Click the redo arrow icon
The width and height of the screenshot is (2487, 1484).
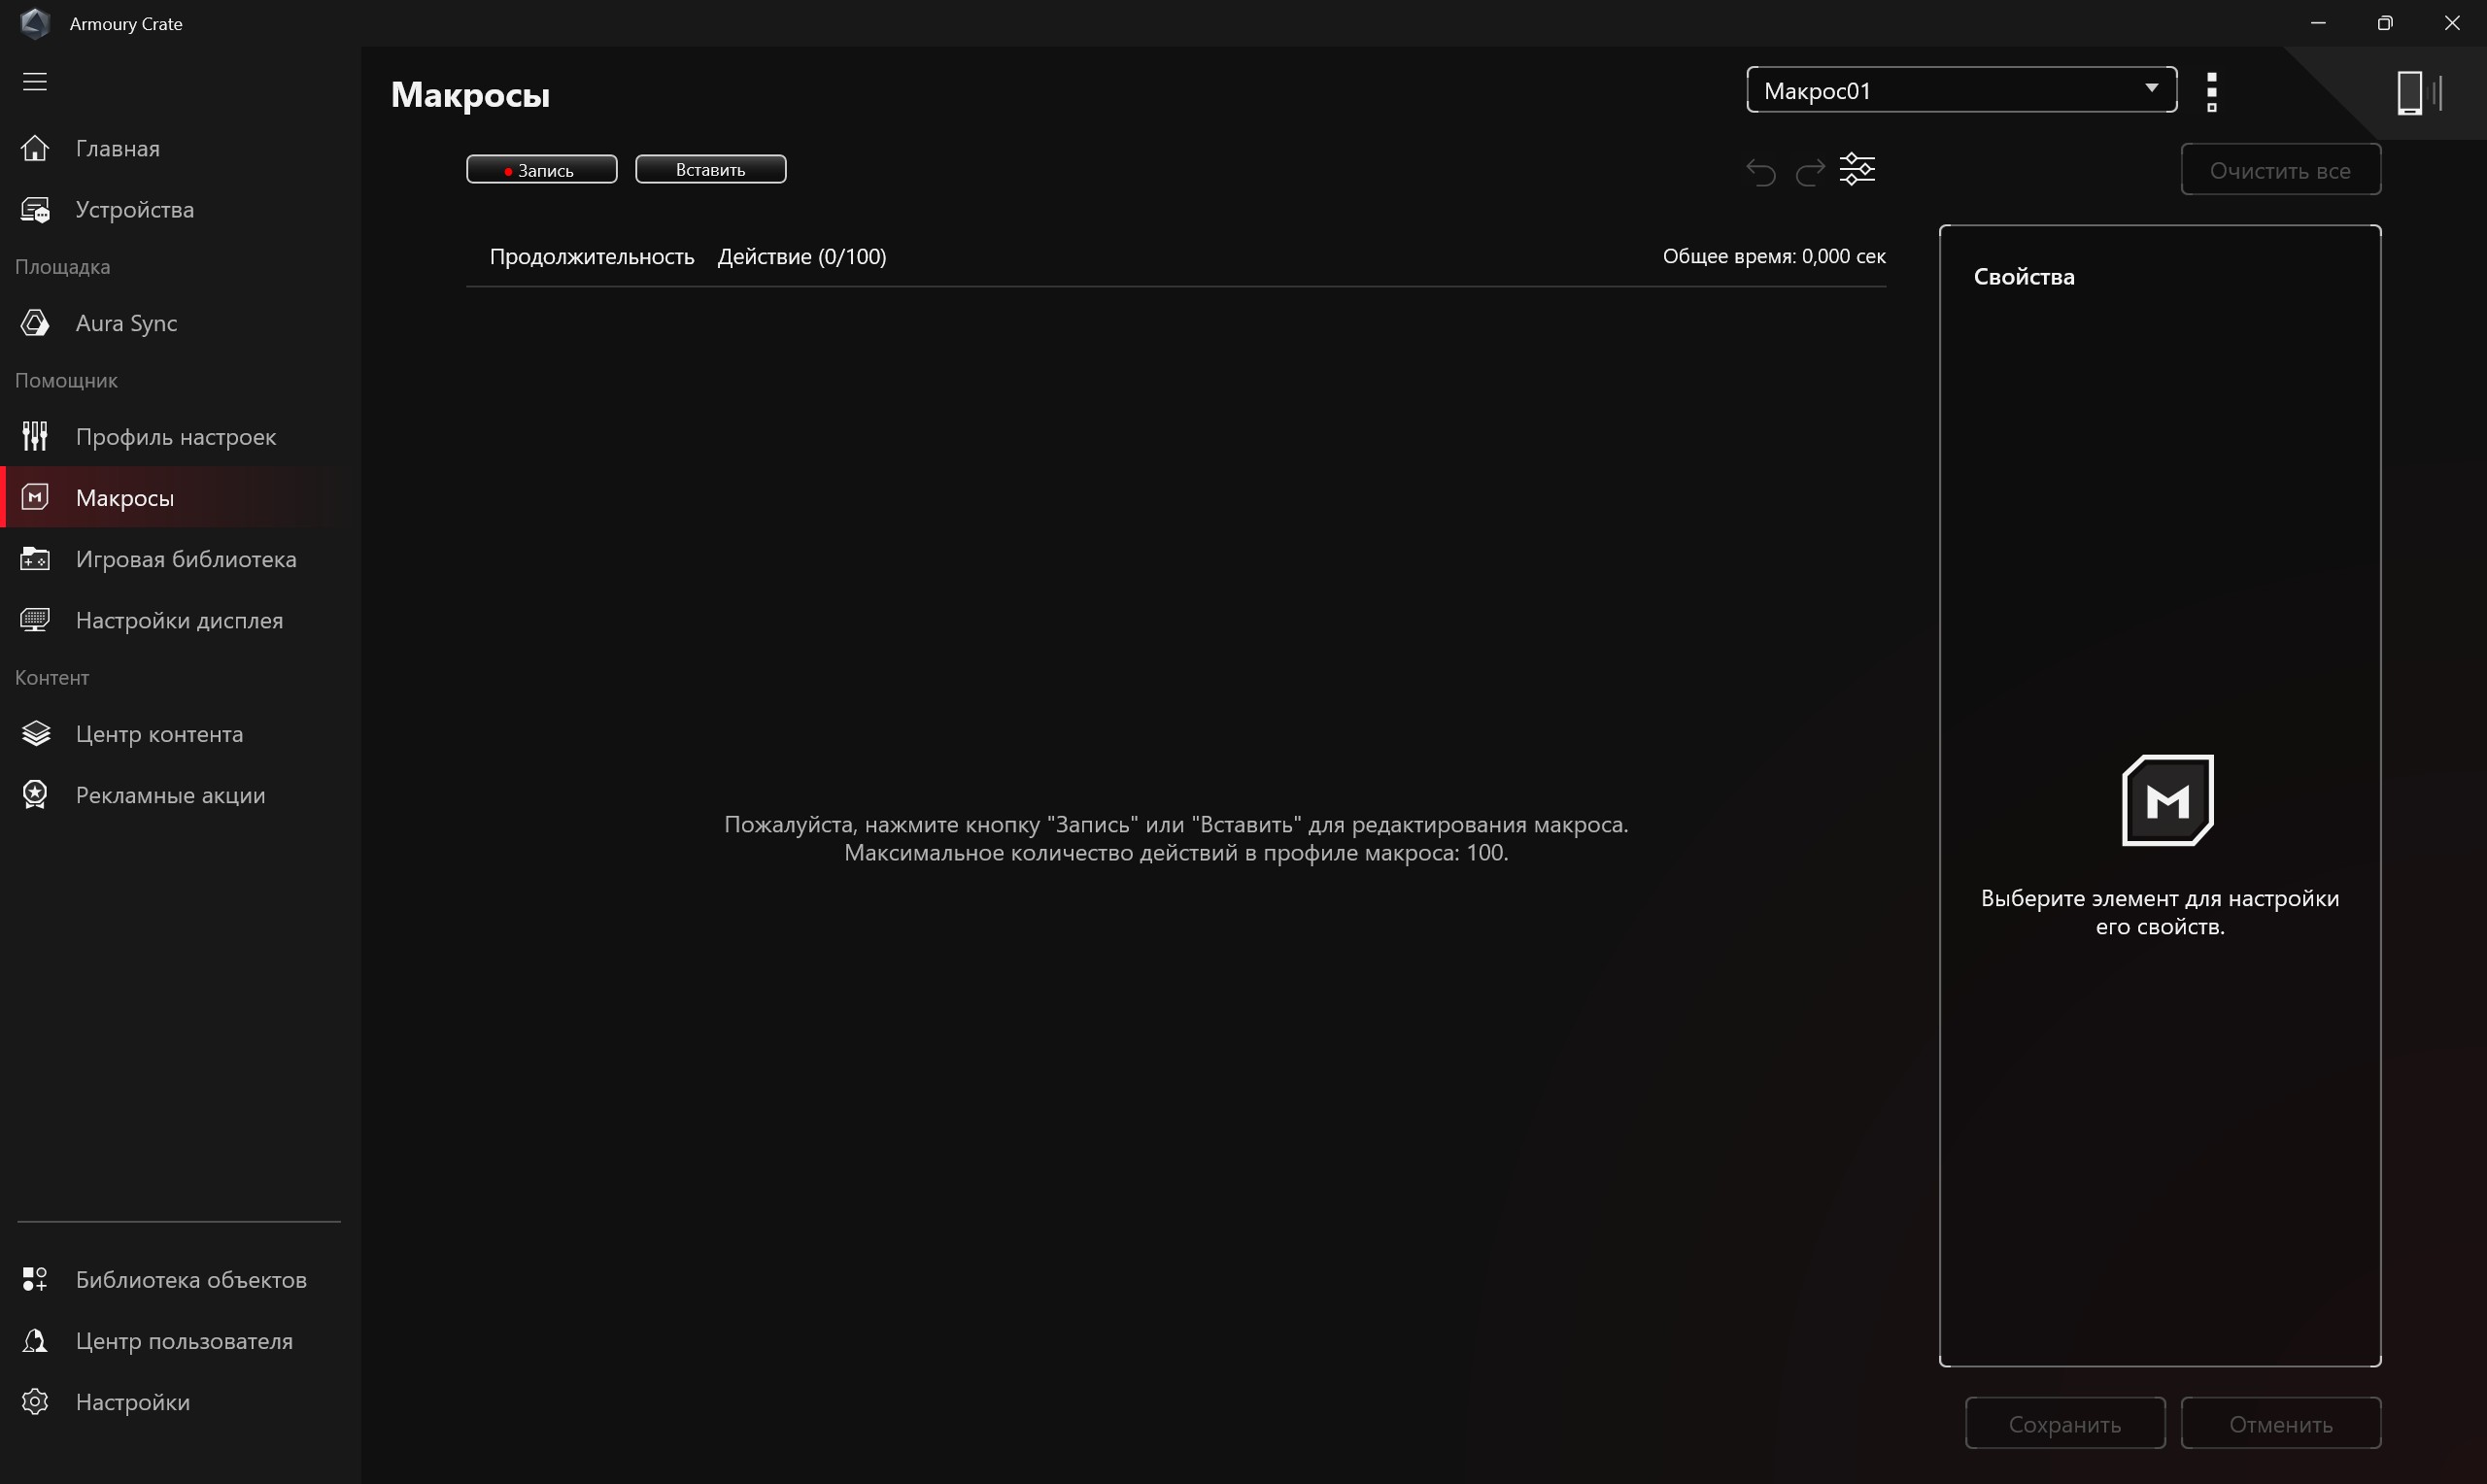click(1810, 172)
